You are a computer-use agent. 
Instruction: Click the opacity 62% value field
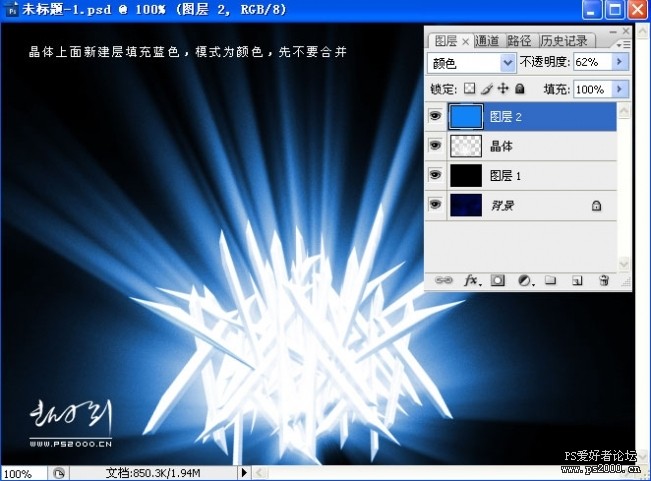pos(592,62)
